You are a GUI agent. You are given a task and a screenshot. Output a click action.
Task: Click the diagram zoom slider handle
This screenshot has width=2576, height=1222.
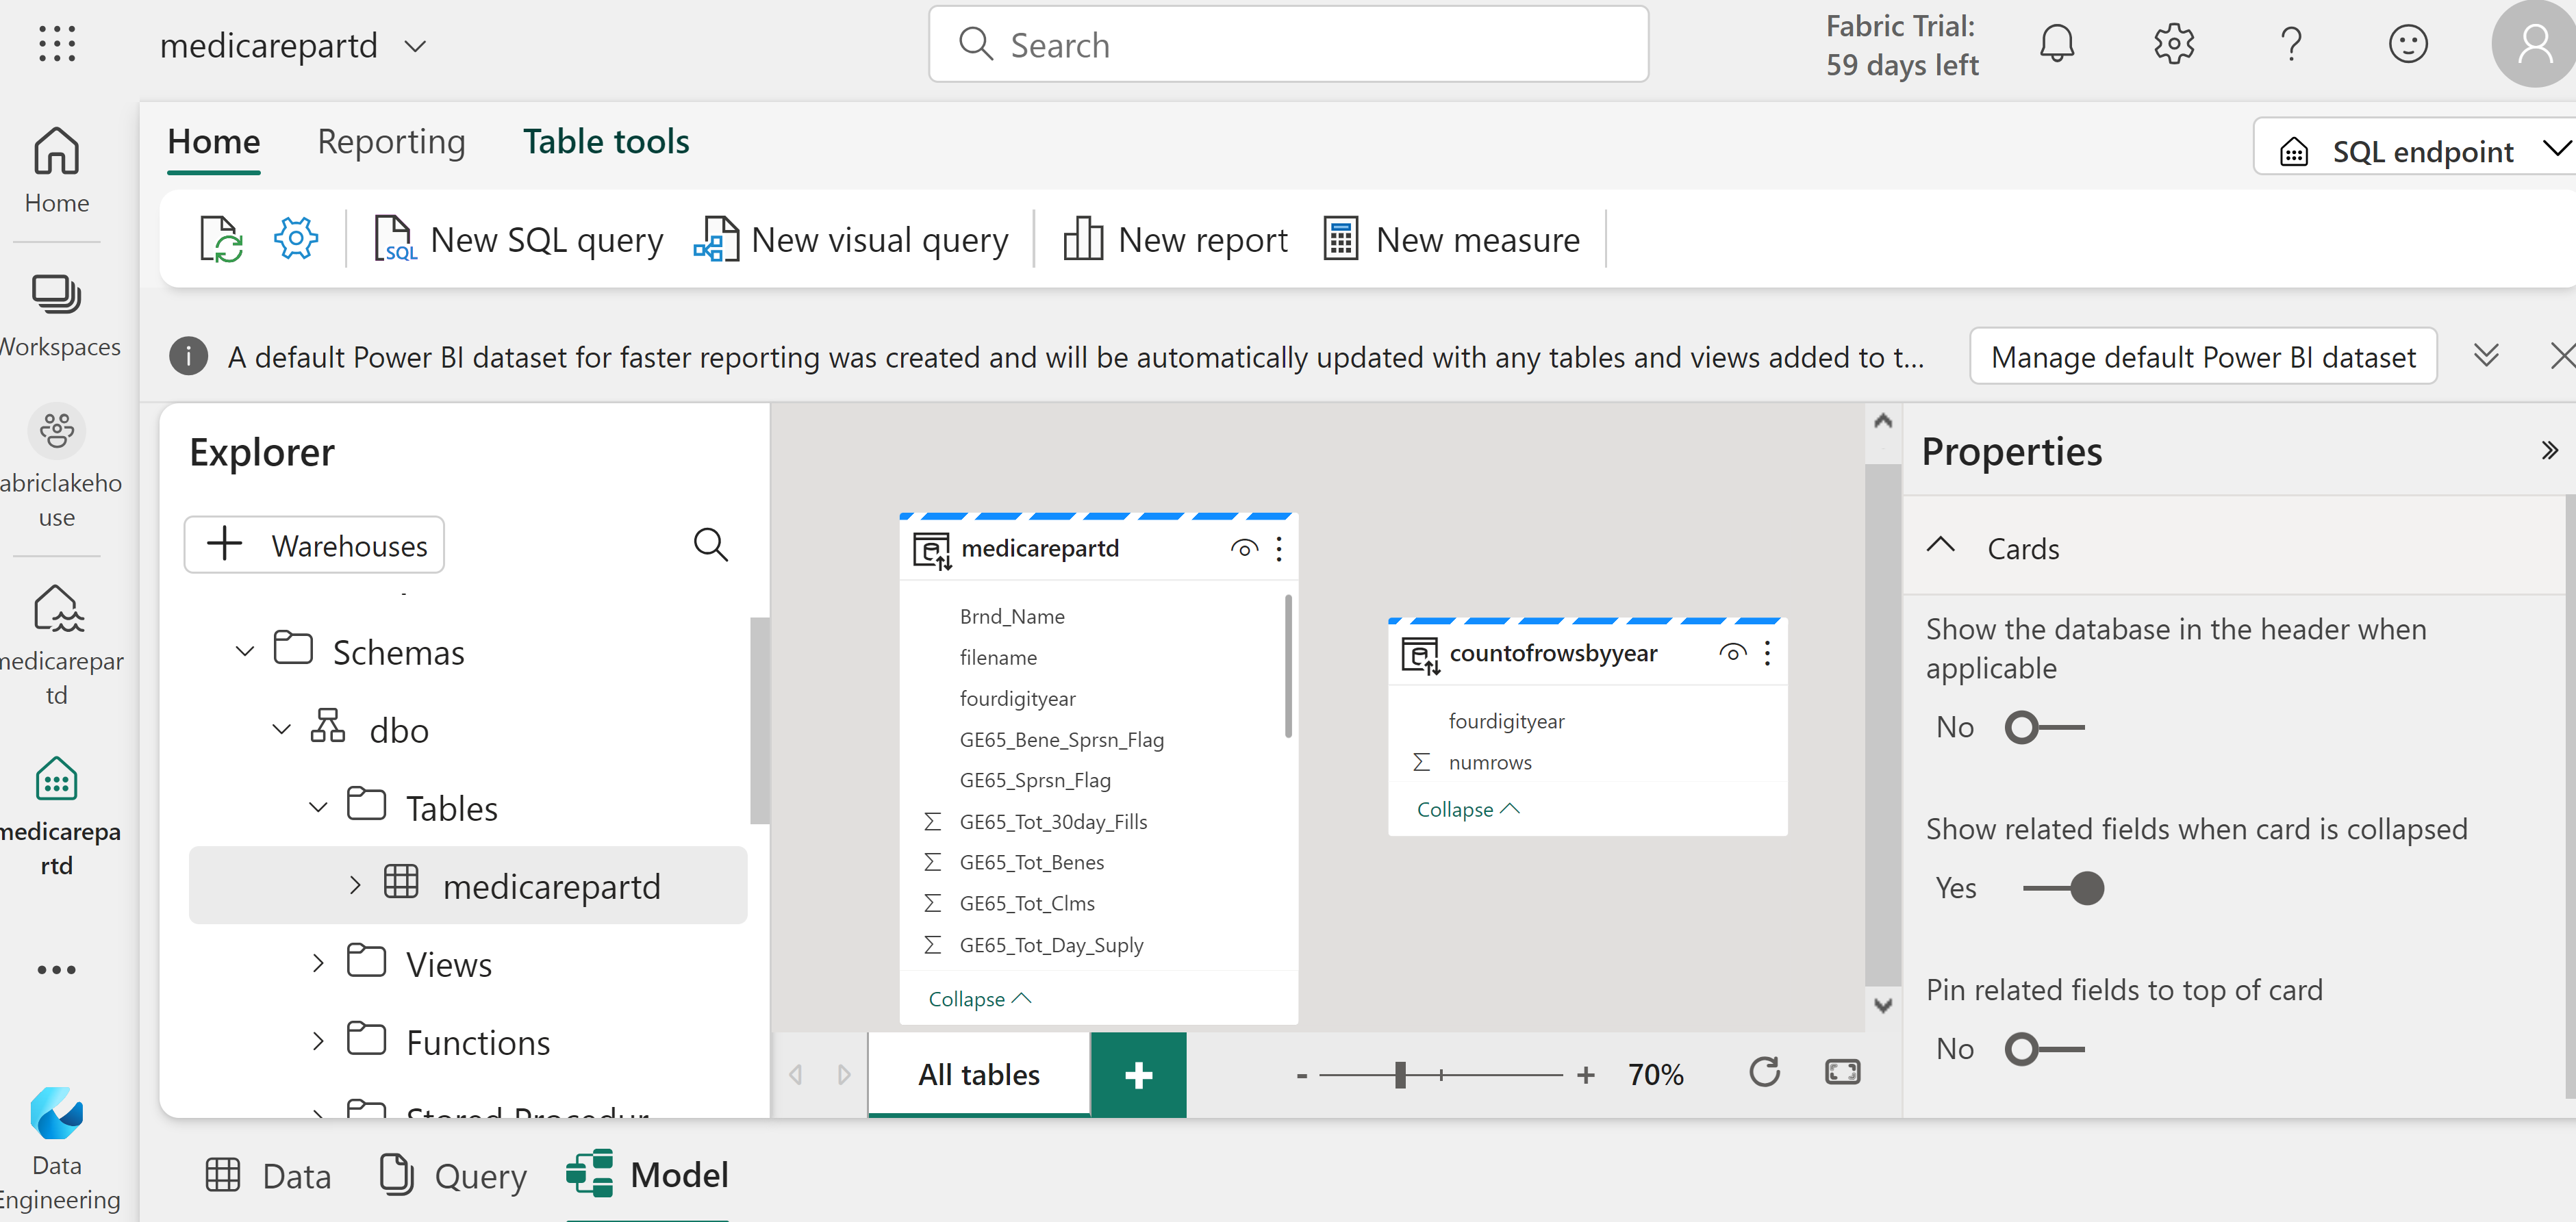coord(1401,1075)
